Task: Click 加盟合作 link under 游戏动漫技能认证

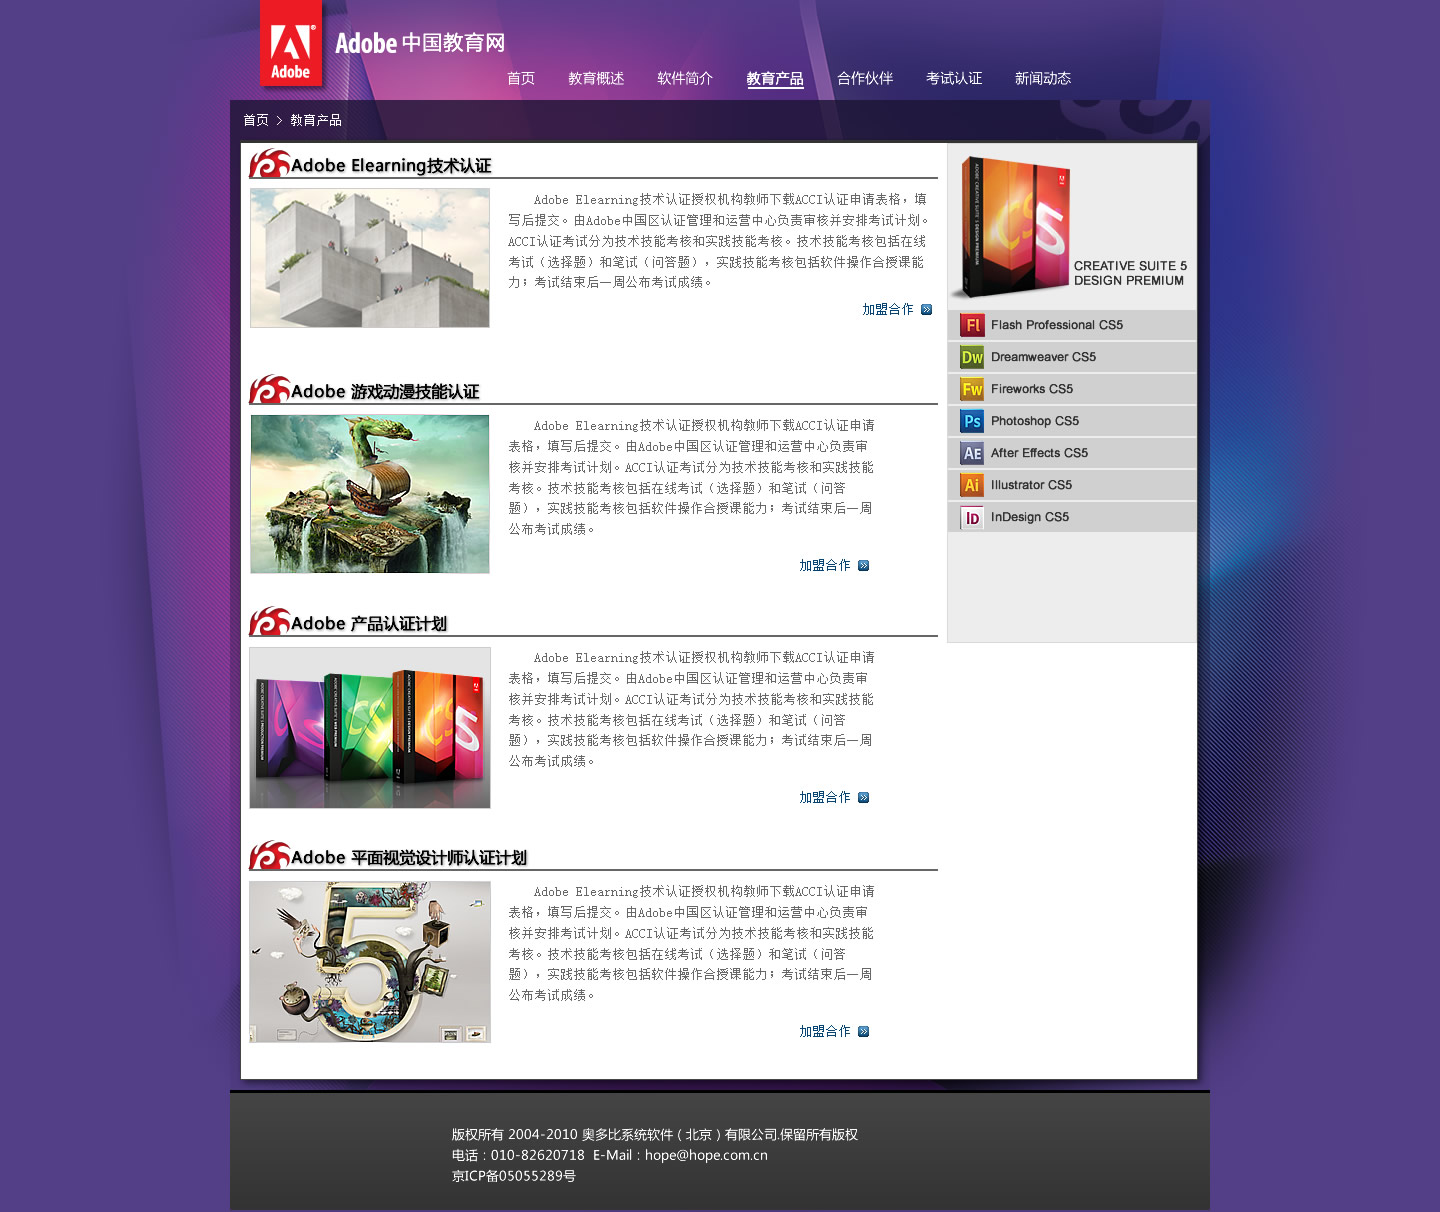Action: tap(825, 566)
